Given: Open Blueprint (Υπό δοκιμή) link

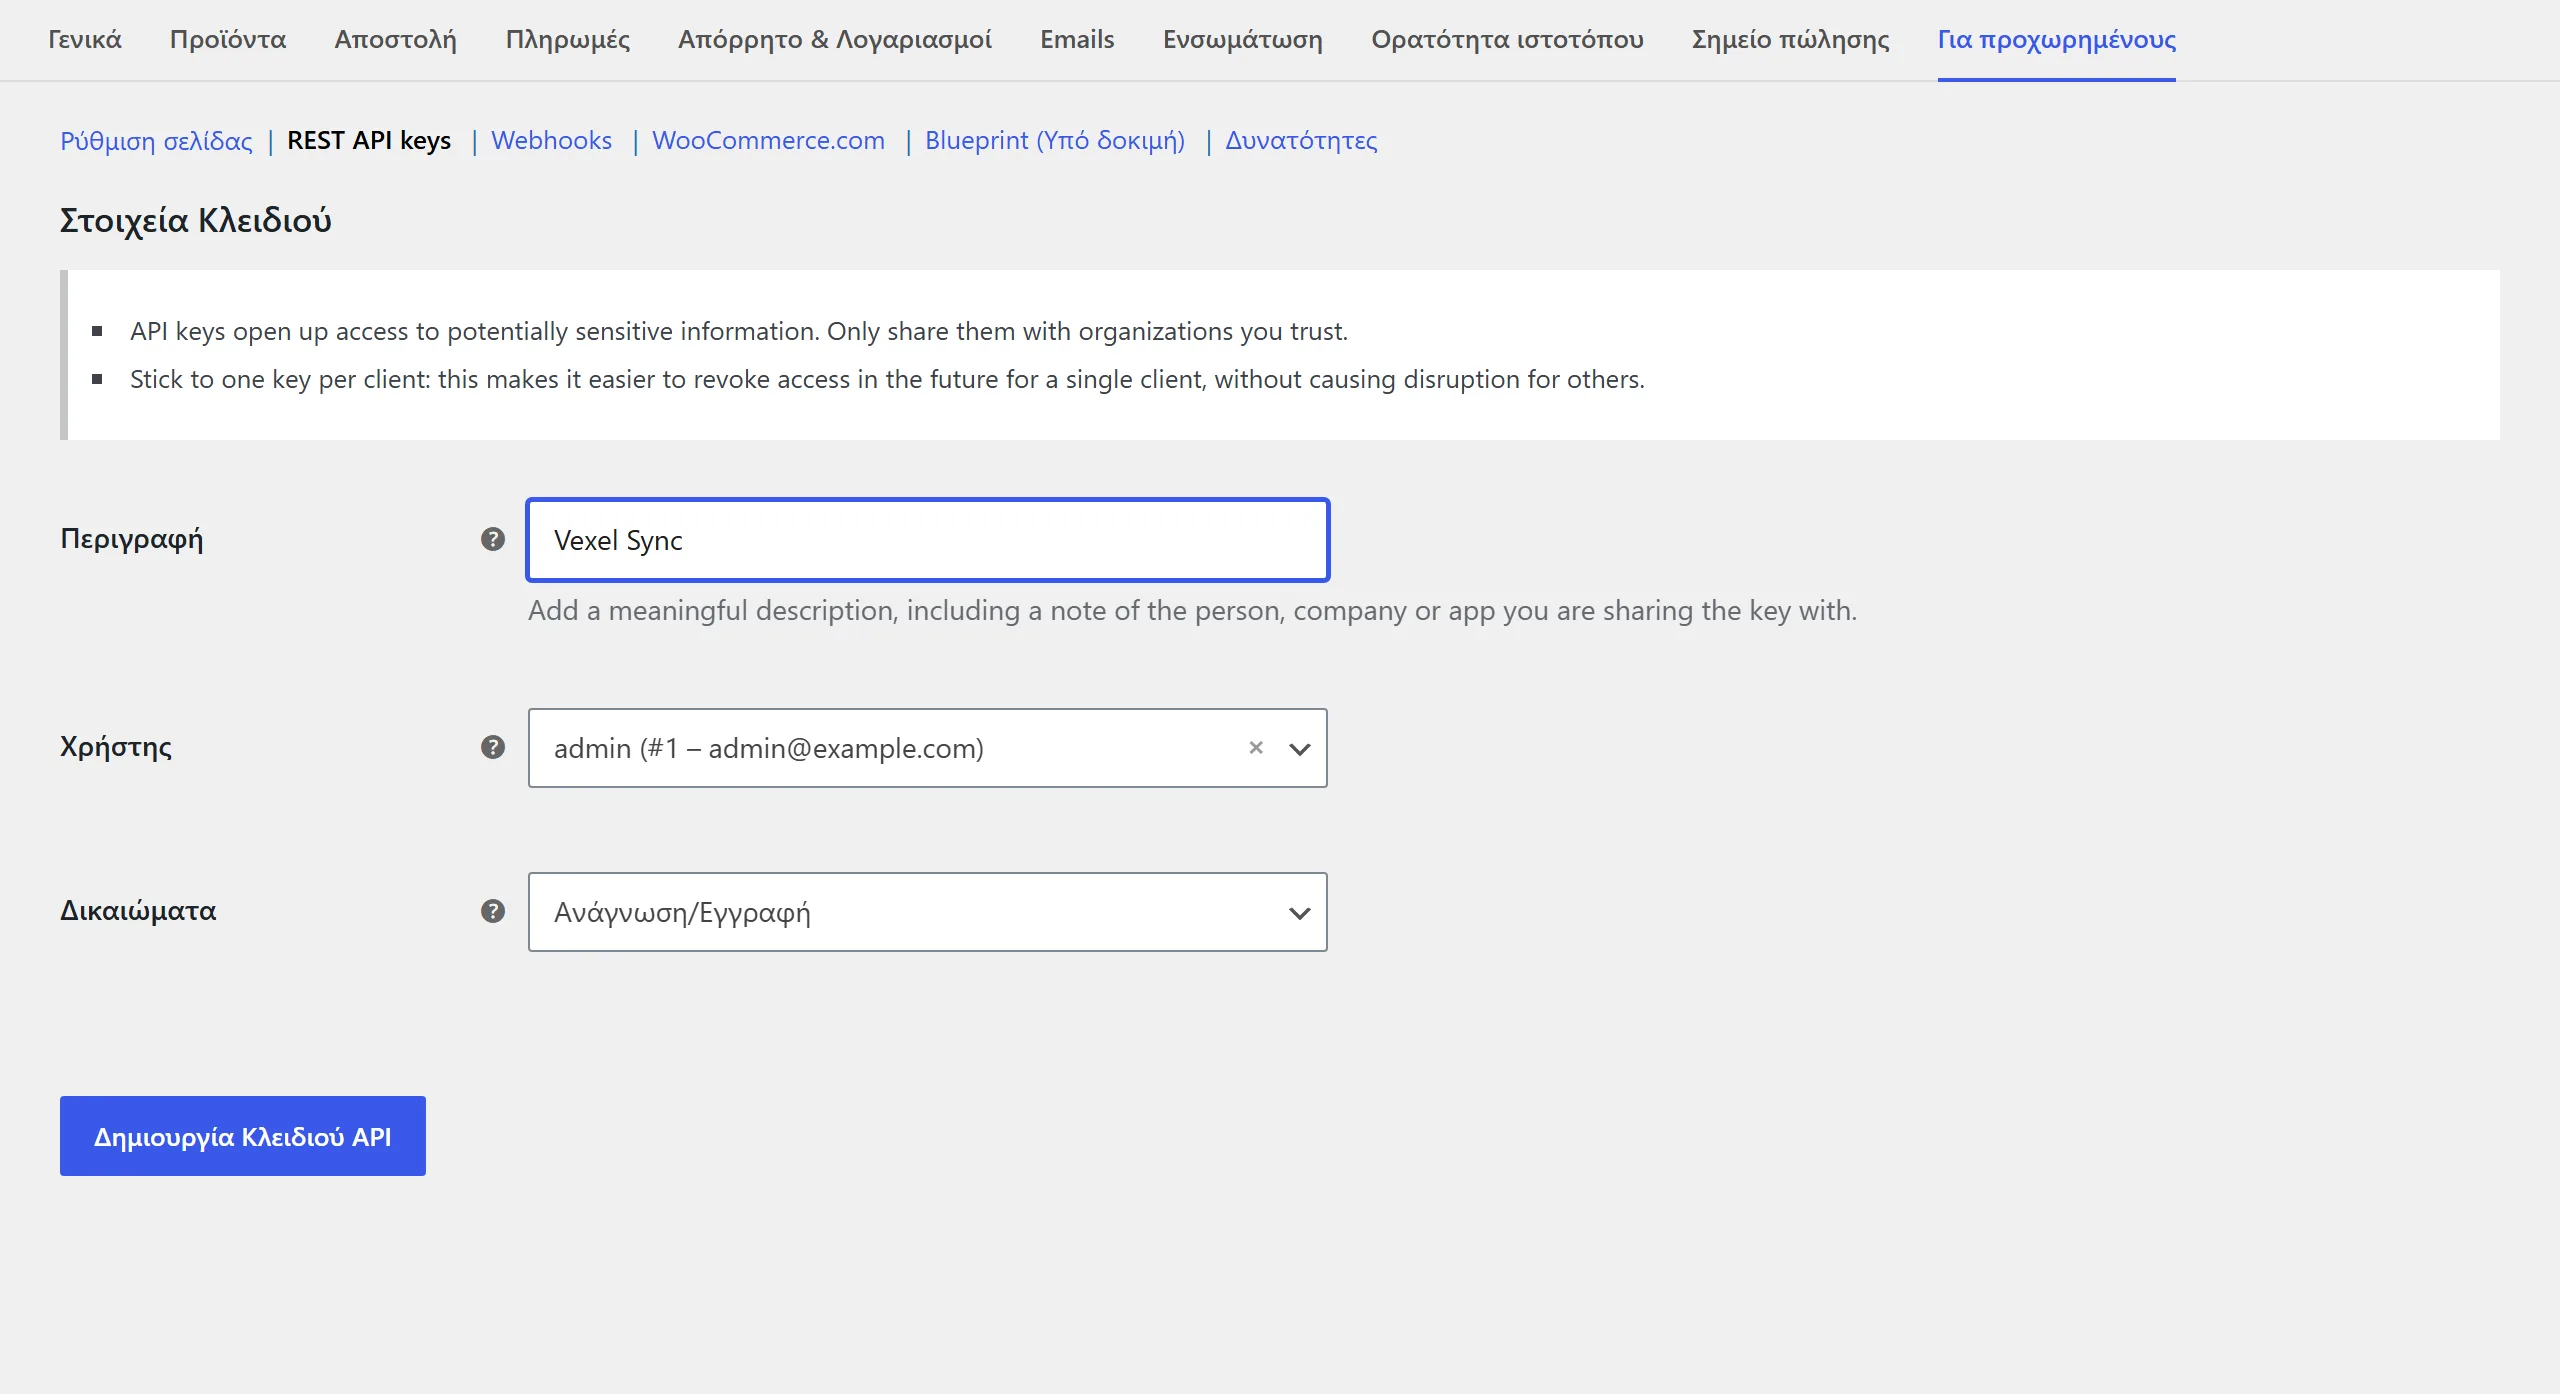Looking at the screenshot, I should pos(1055,141).
